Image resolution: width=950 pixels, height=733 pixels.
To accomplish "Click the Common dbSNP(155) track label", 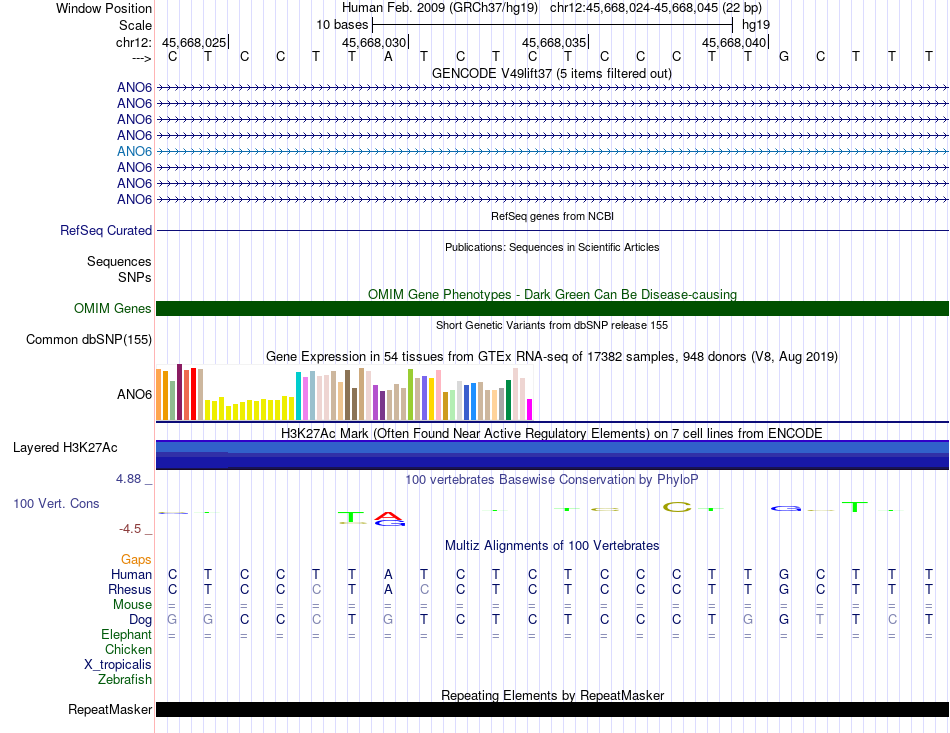I will 88,339.
